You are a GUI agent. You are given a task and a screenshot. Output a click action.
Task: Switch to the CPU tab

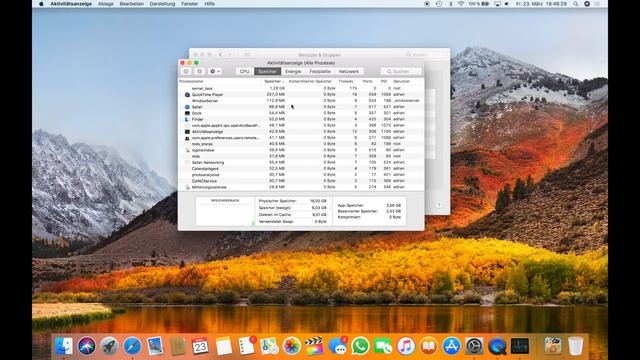(244, 71)
